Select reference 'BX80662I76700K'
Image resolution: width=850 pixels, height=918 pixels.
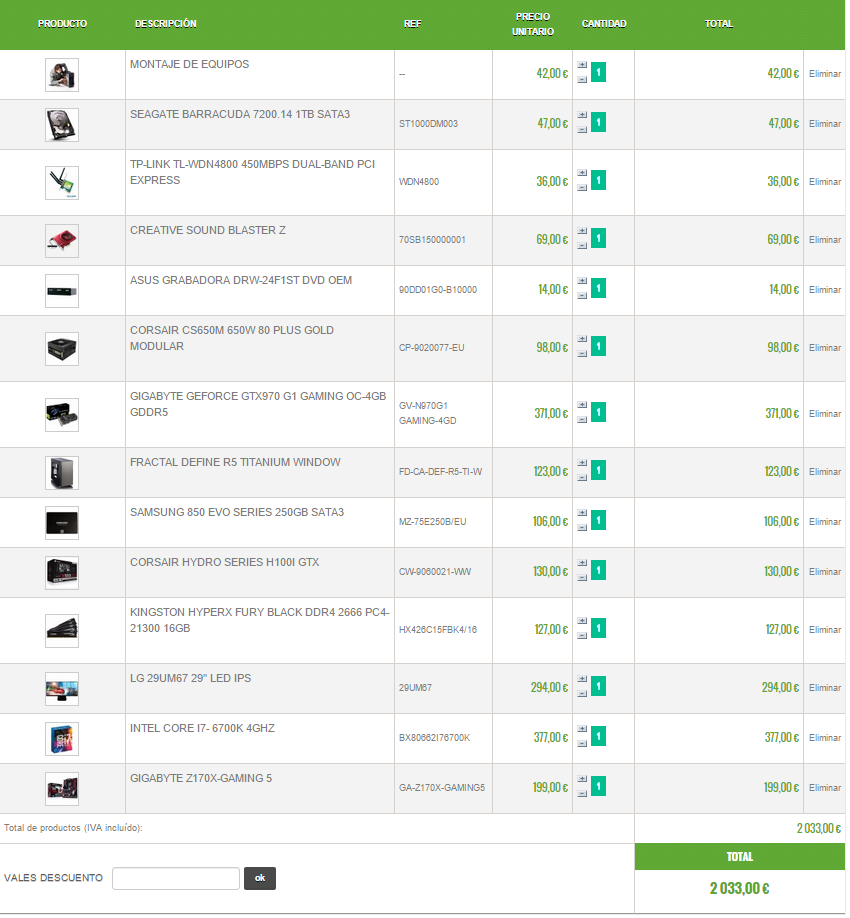[x=434, y=738]
